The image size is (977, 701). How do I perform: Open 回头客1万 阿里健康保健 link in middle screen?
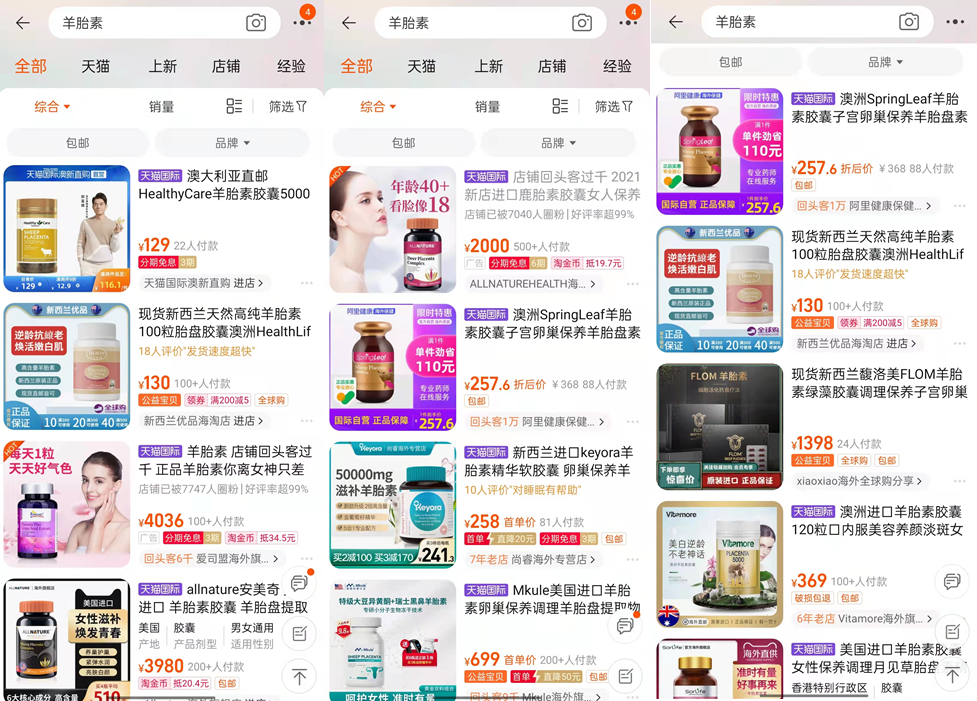536,422
